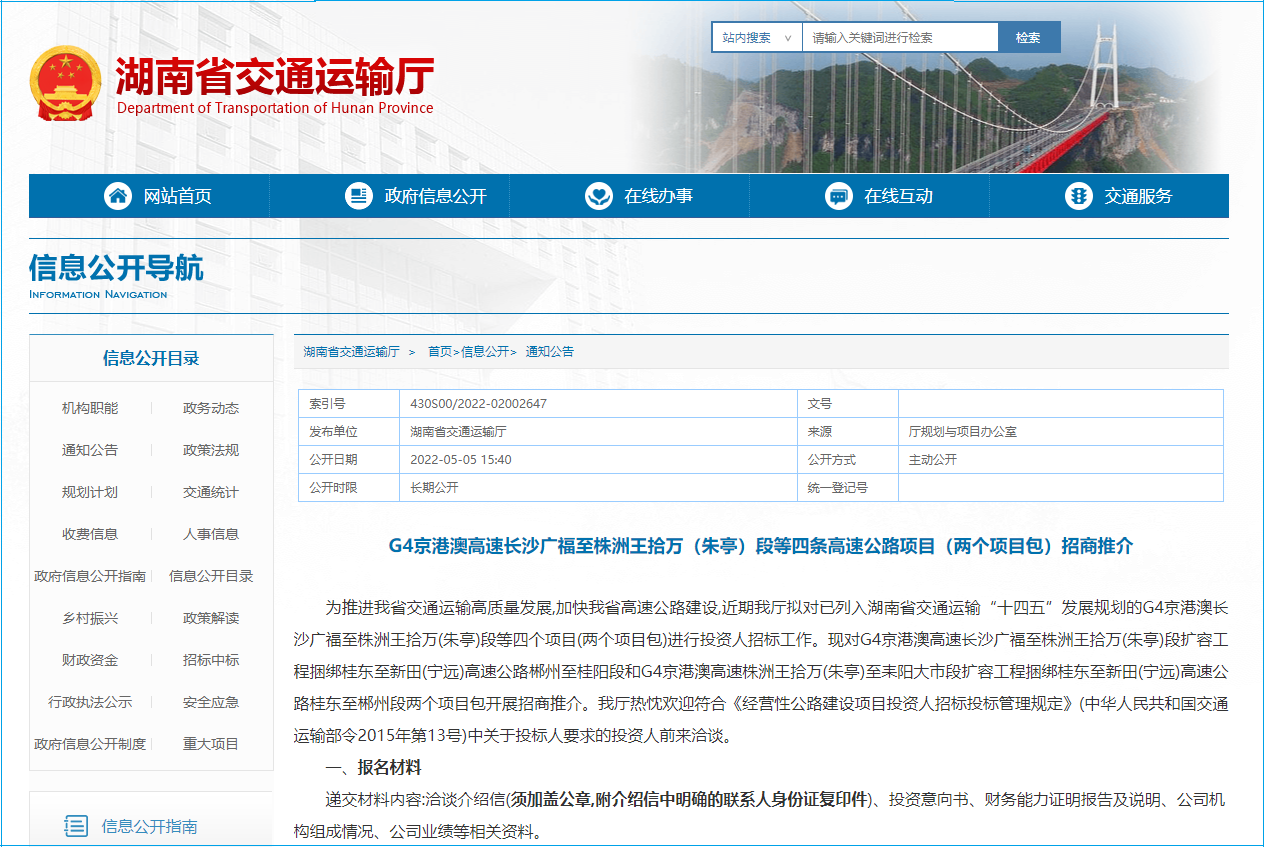Click the traffic light icon beside 交通服务

point(1078,196)
